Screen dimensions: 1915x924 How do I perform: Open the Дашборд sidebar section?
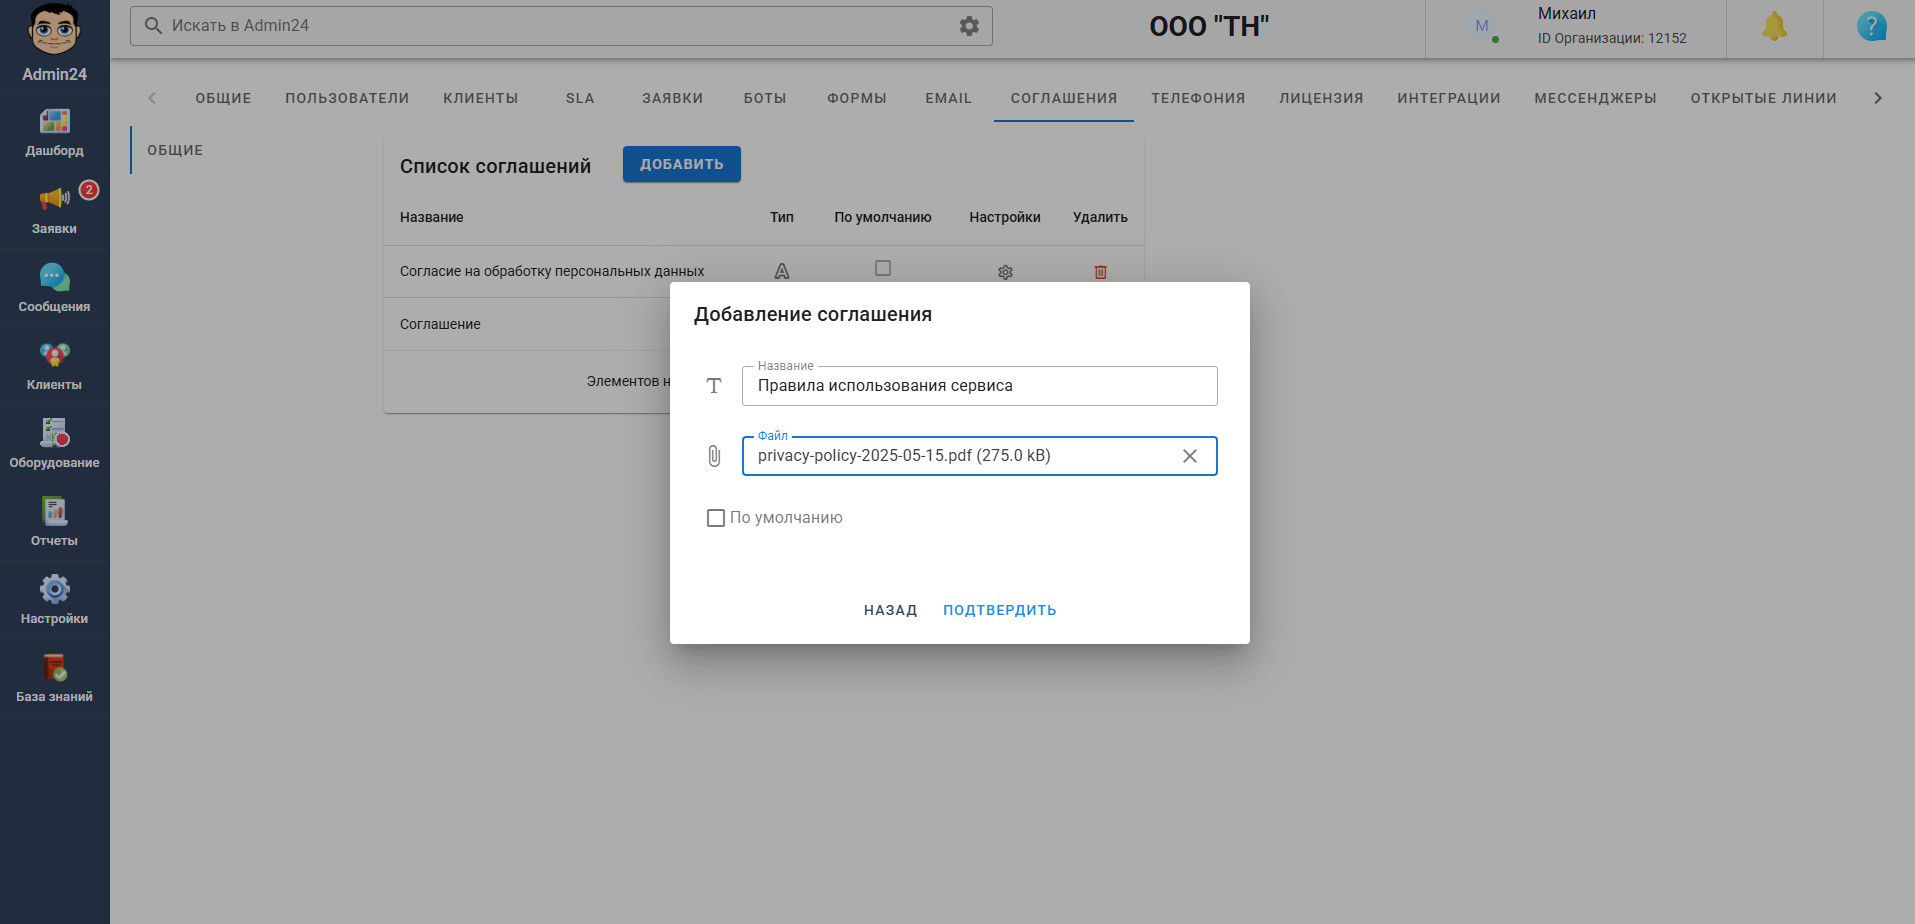tap(54, 133)
